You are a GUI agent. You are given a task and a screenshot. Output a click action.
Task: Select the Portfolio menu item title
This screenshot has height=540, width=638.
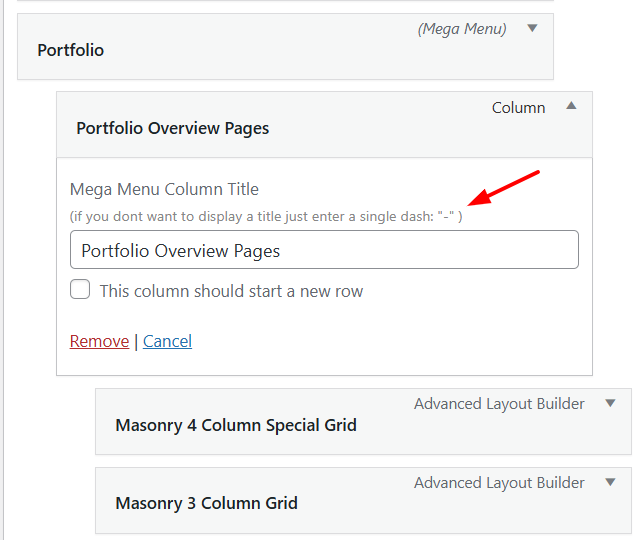(x=70, y=50)
